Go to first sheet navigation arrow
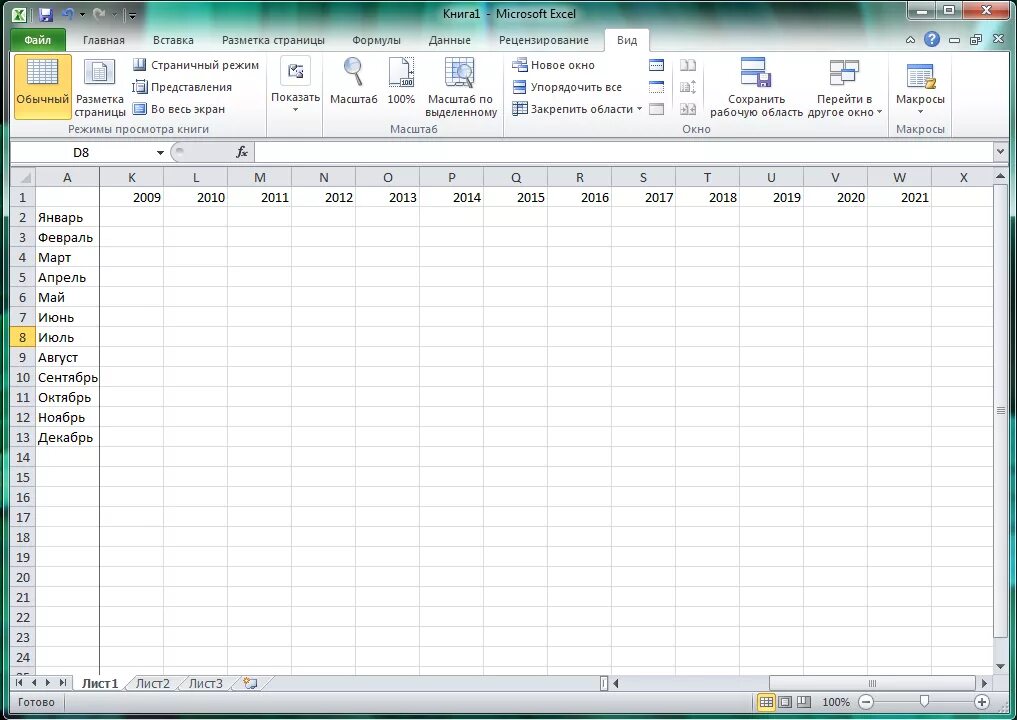The height and width of the screenshot is (720, 1017). tap(19, 682)
